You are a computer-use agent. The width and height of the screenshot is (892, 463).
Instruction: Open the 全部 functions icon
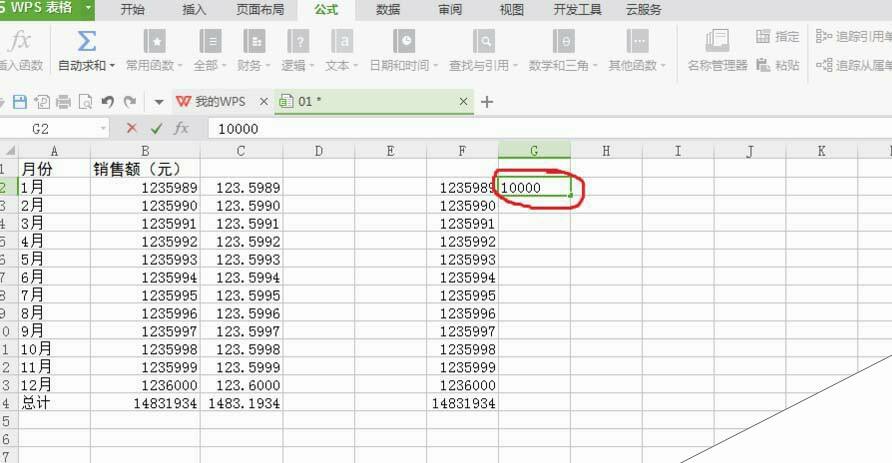pos(210,41)
